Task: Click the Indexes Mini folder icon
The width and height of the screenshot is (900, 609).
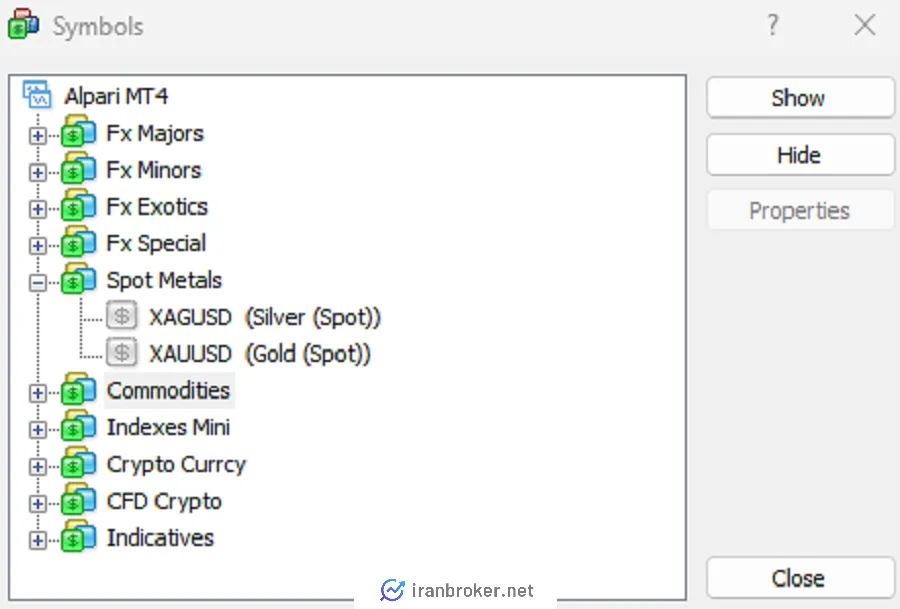Action: point(79,428)
